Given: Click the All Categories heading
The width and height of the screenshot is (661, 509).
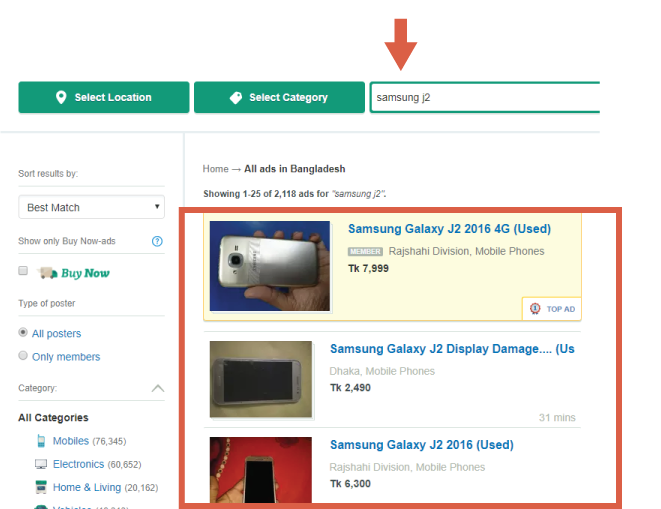Looking at the screenshot, I should [53, 417].
